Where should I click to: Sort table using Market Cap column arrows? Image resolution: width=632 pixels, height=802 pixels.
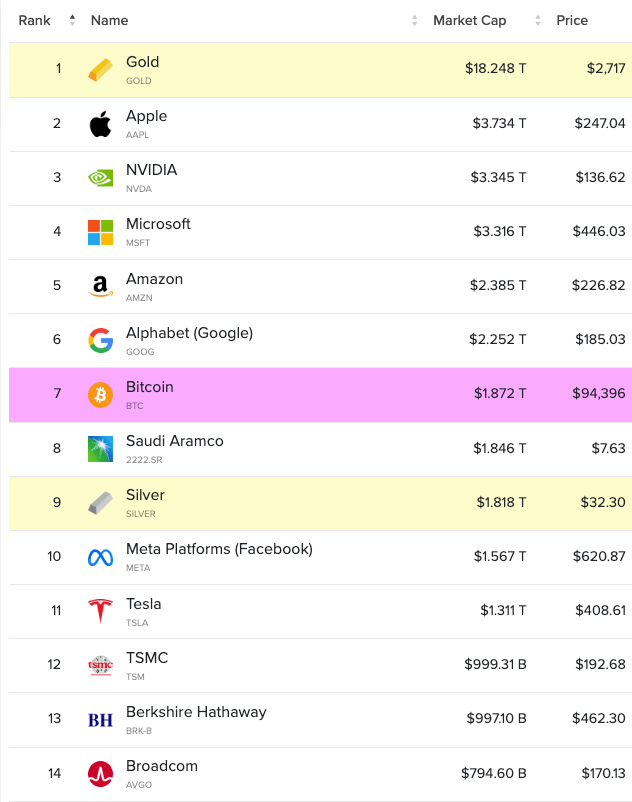[537, 20]
